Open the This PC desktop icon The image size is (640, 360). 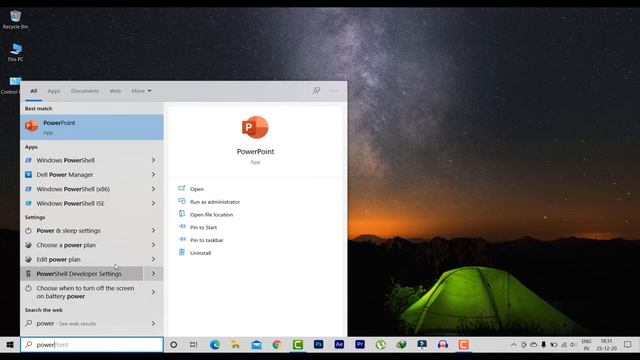(x=16, y=52)
